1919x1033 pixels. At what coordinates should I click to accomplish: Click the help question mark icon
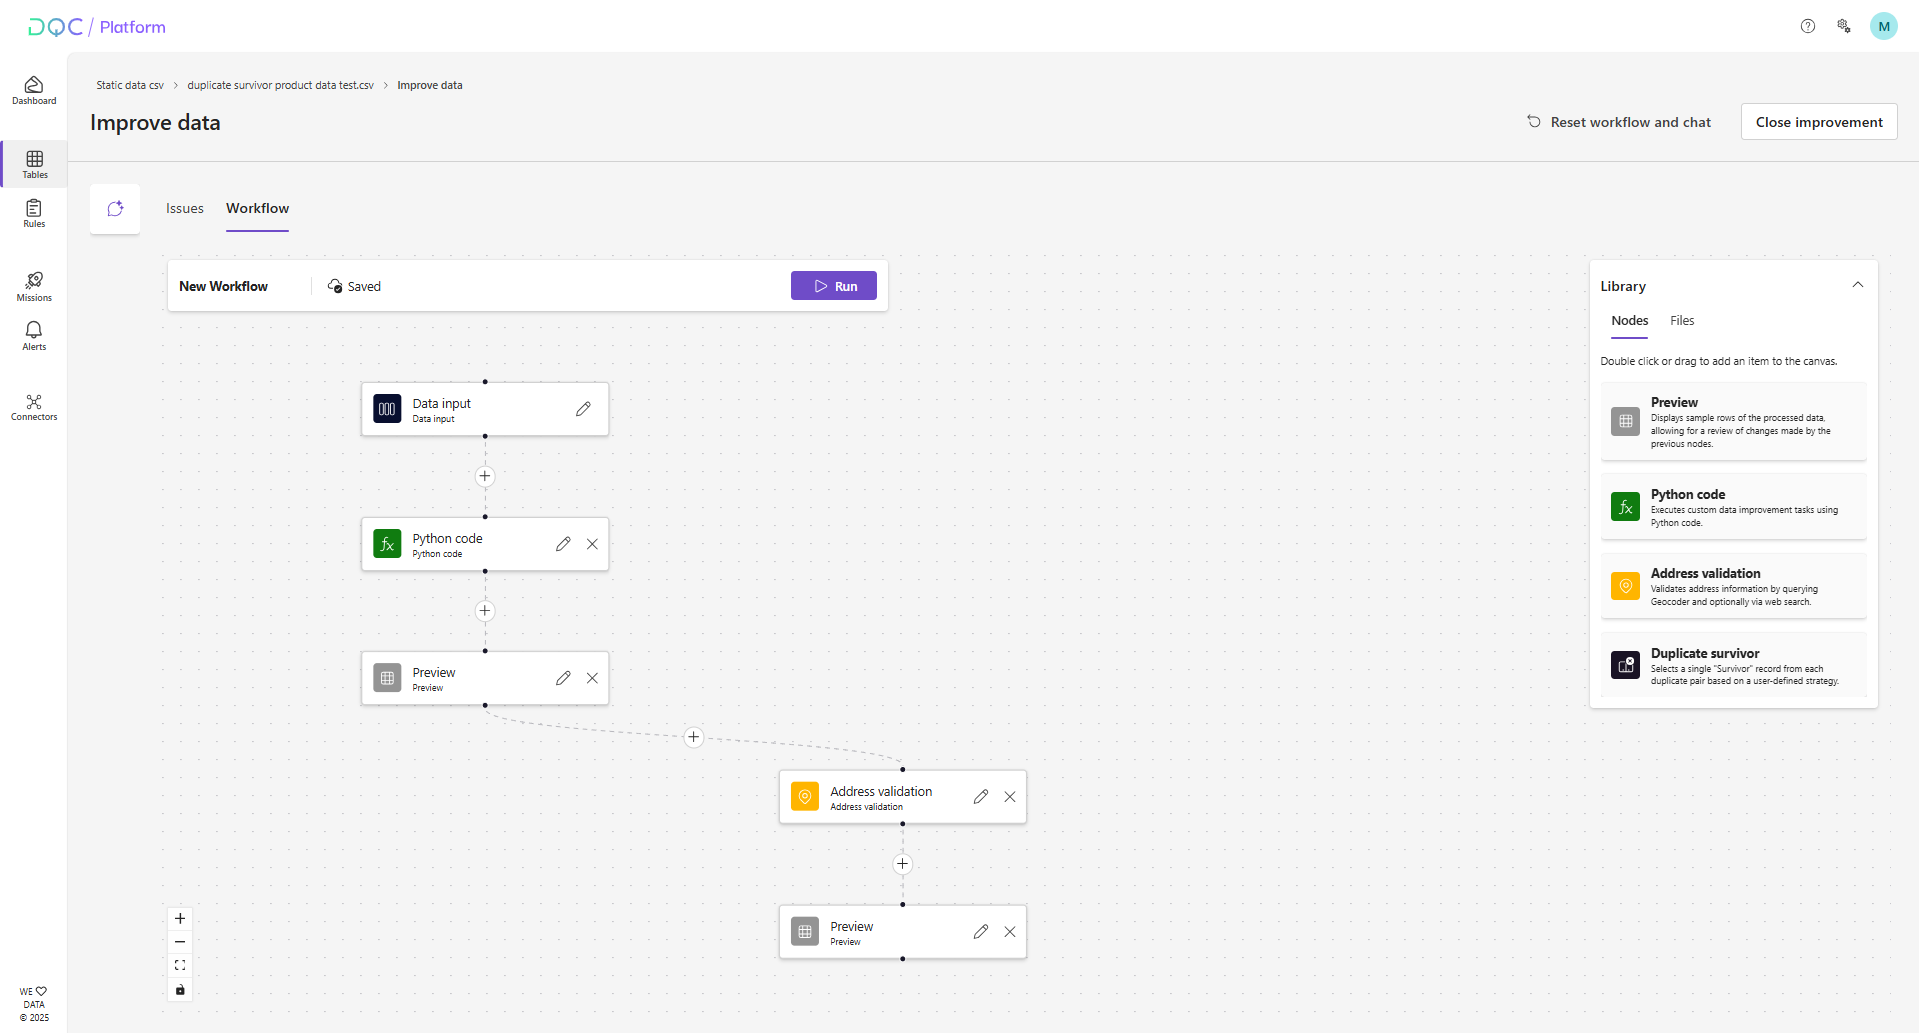1807,27
